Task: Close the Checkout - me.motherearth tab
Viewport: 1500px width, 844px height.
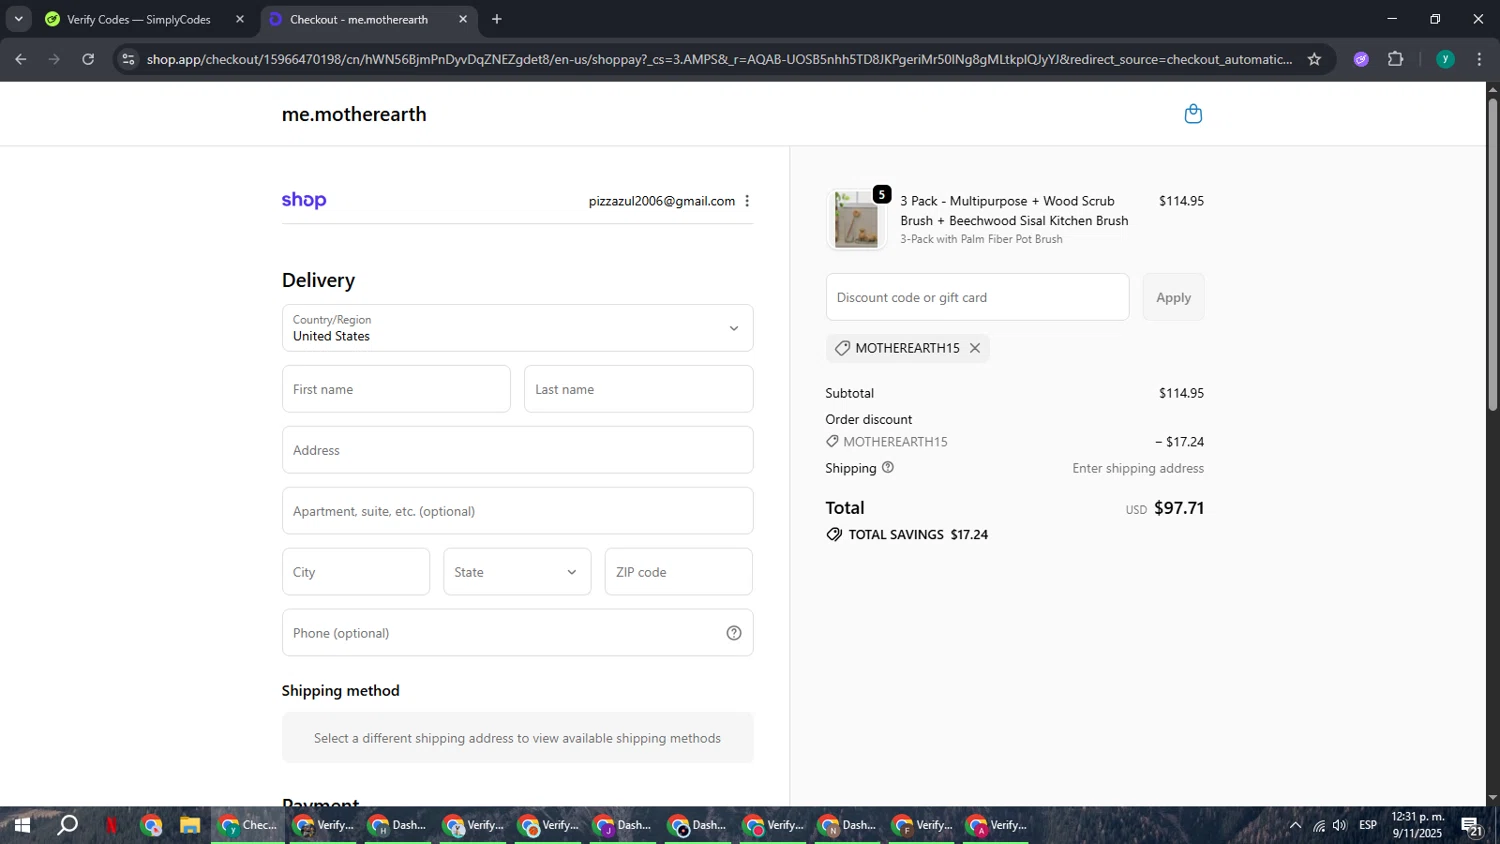Action: (x=463, y=19)
